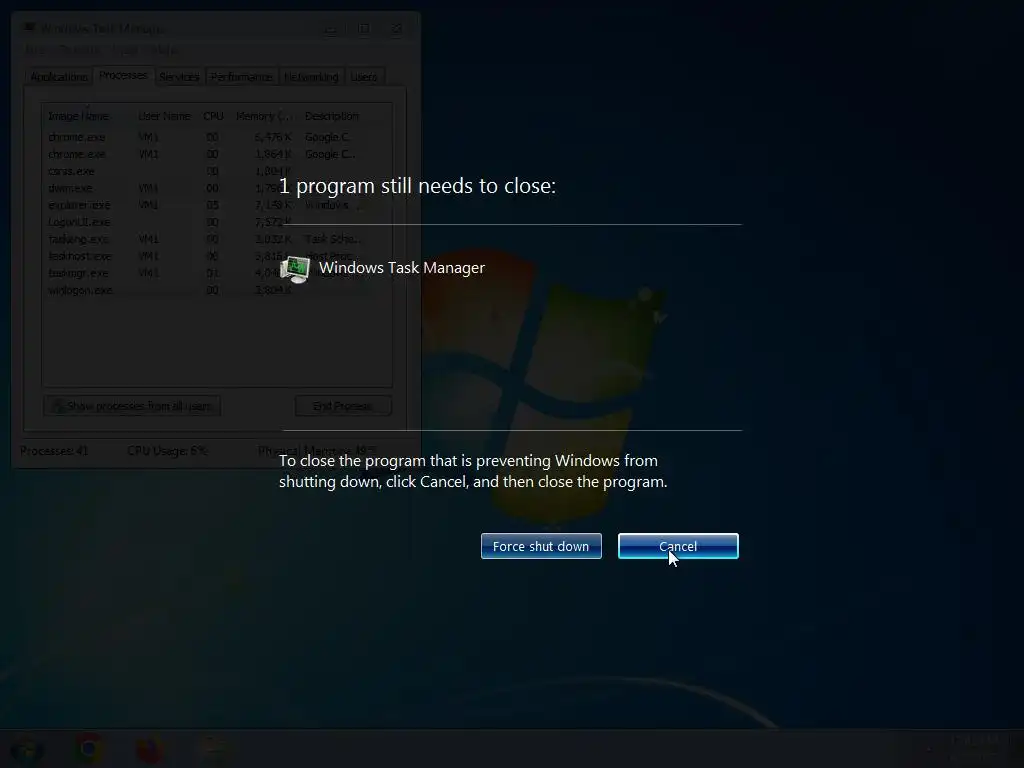
Task: Click Show processes from all users button
Action: pyautogui.click(x=132, y=406)
